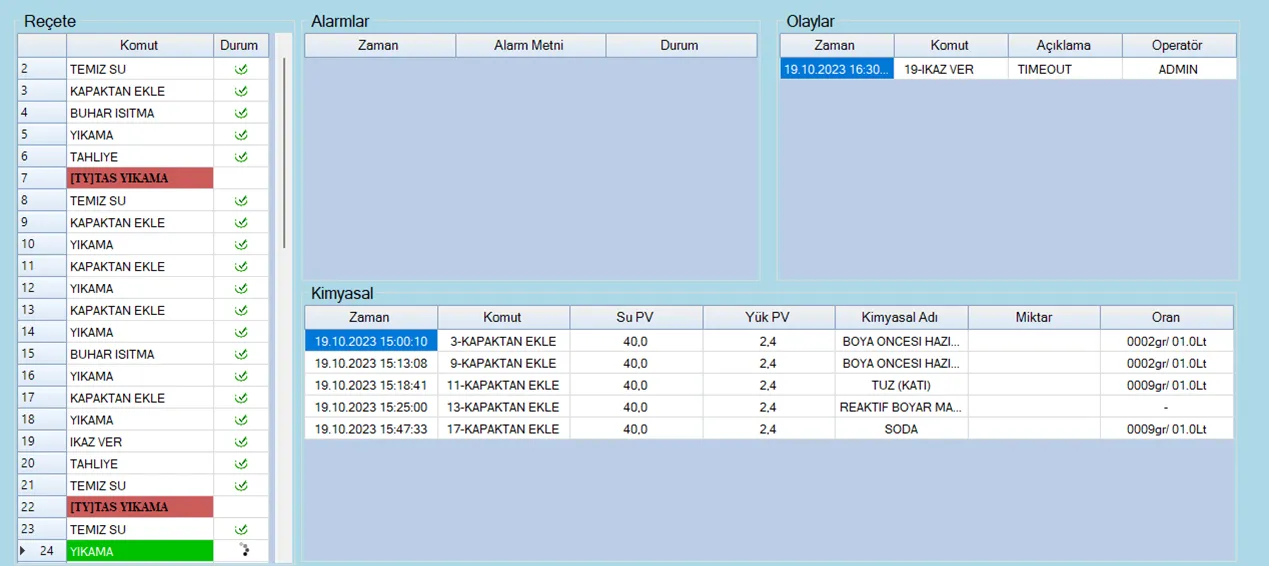This screenshot has width=1269, height=566.
Task: Click the completed checkmark on TAHLIYE row 6
Action: point(241,157)
